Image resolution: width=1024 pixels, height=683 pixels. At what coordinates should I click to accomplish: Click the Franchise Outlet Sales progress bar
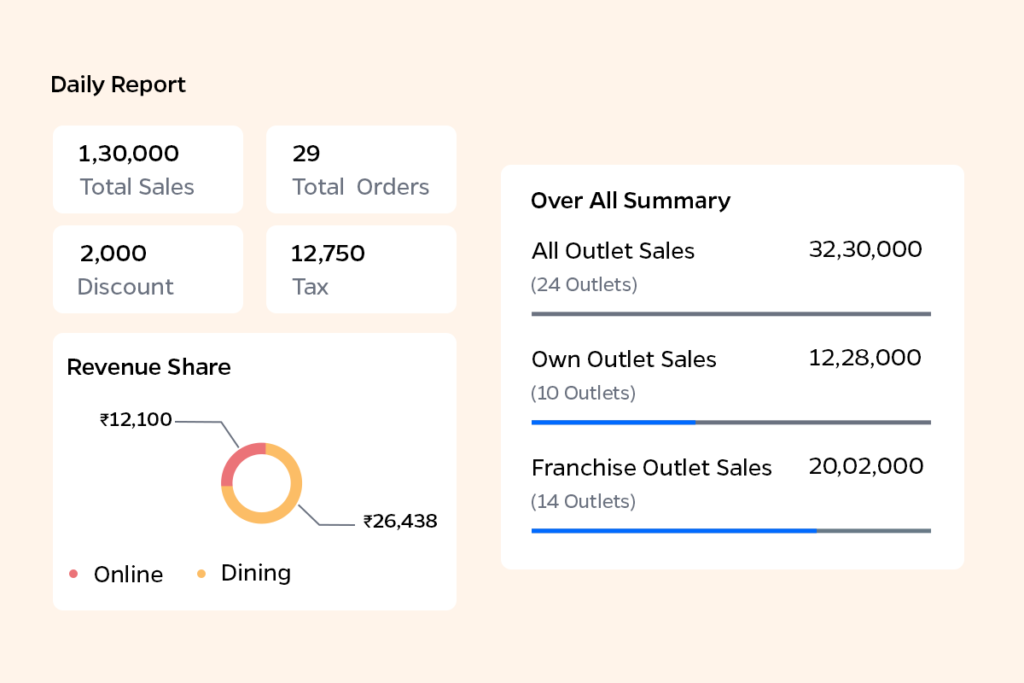[730, 530]
